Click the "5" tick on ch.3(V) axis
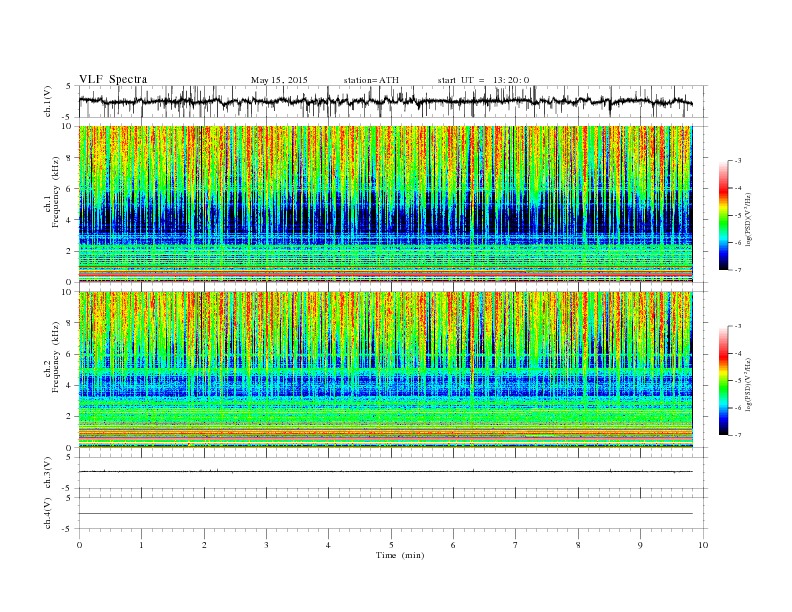This screenshot has height=612, width=792. pos(70,457)
